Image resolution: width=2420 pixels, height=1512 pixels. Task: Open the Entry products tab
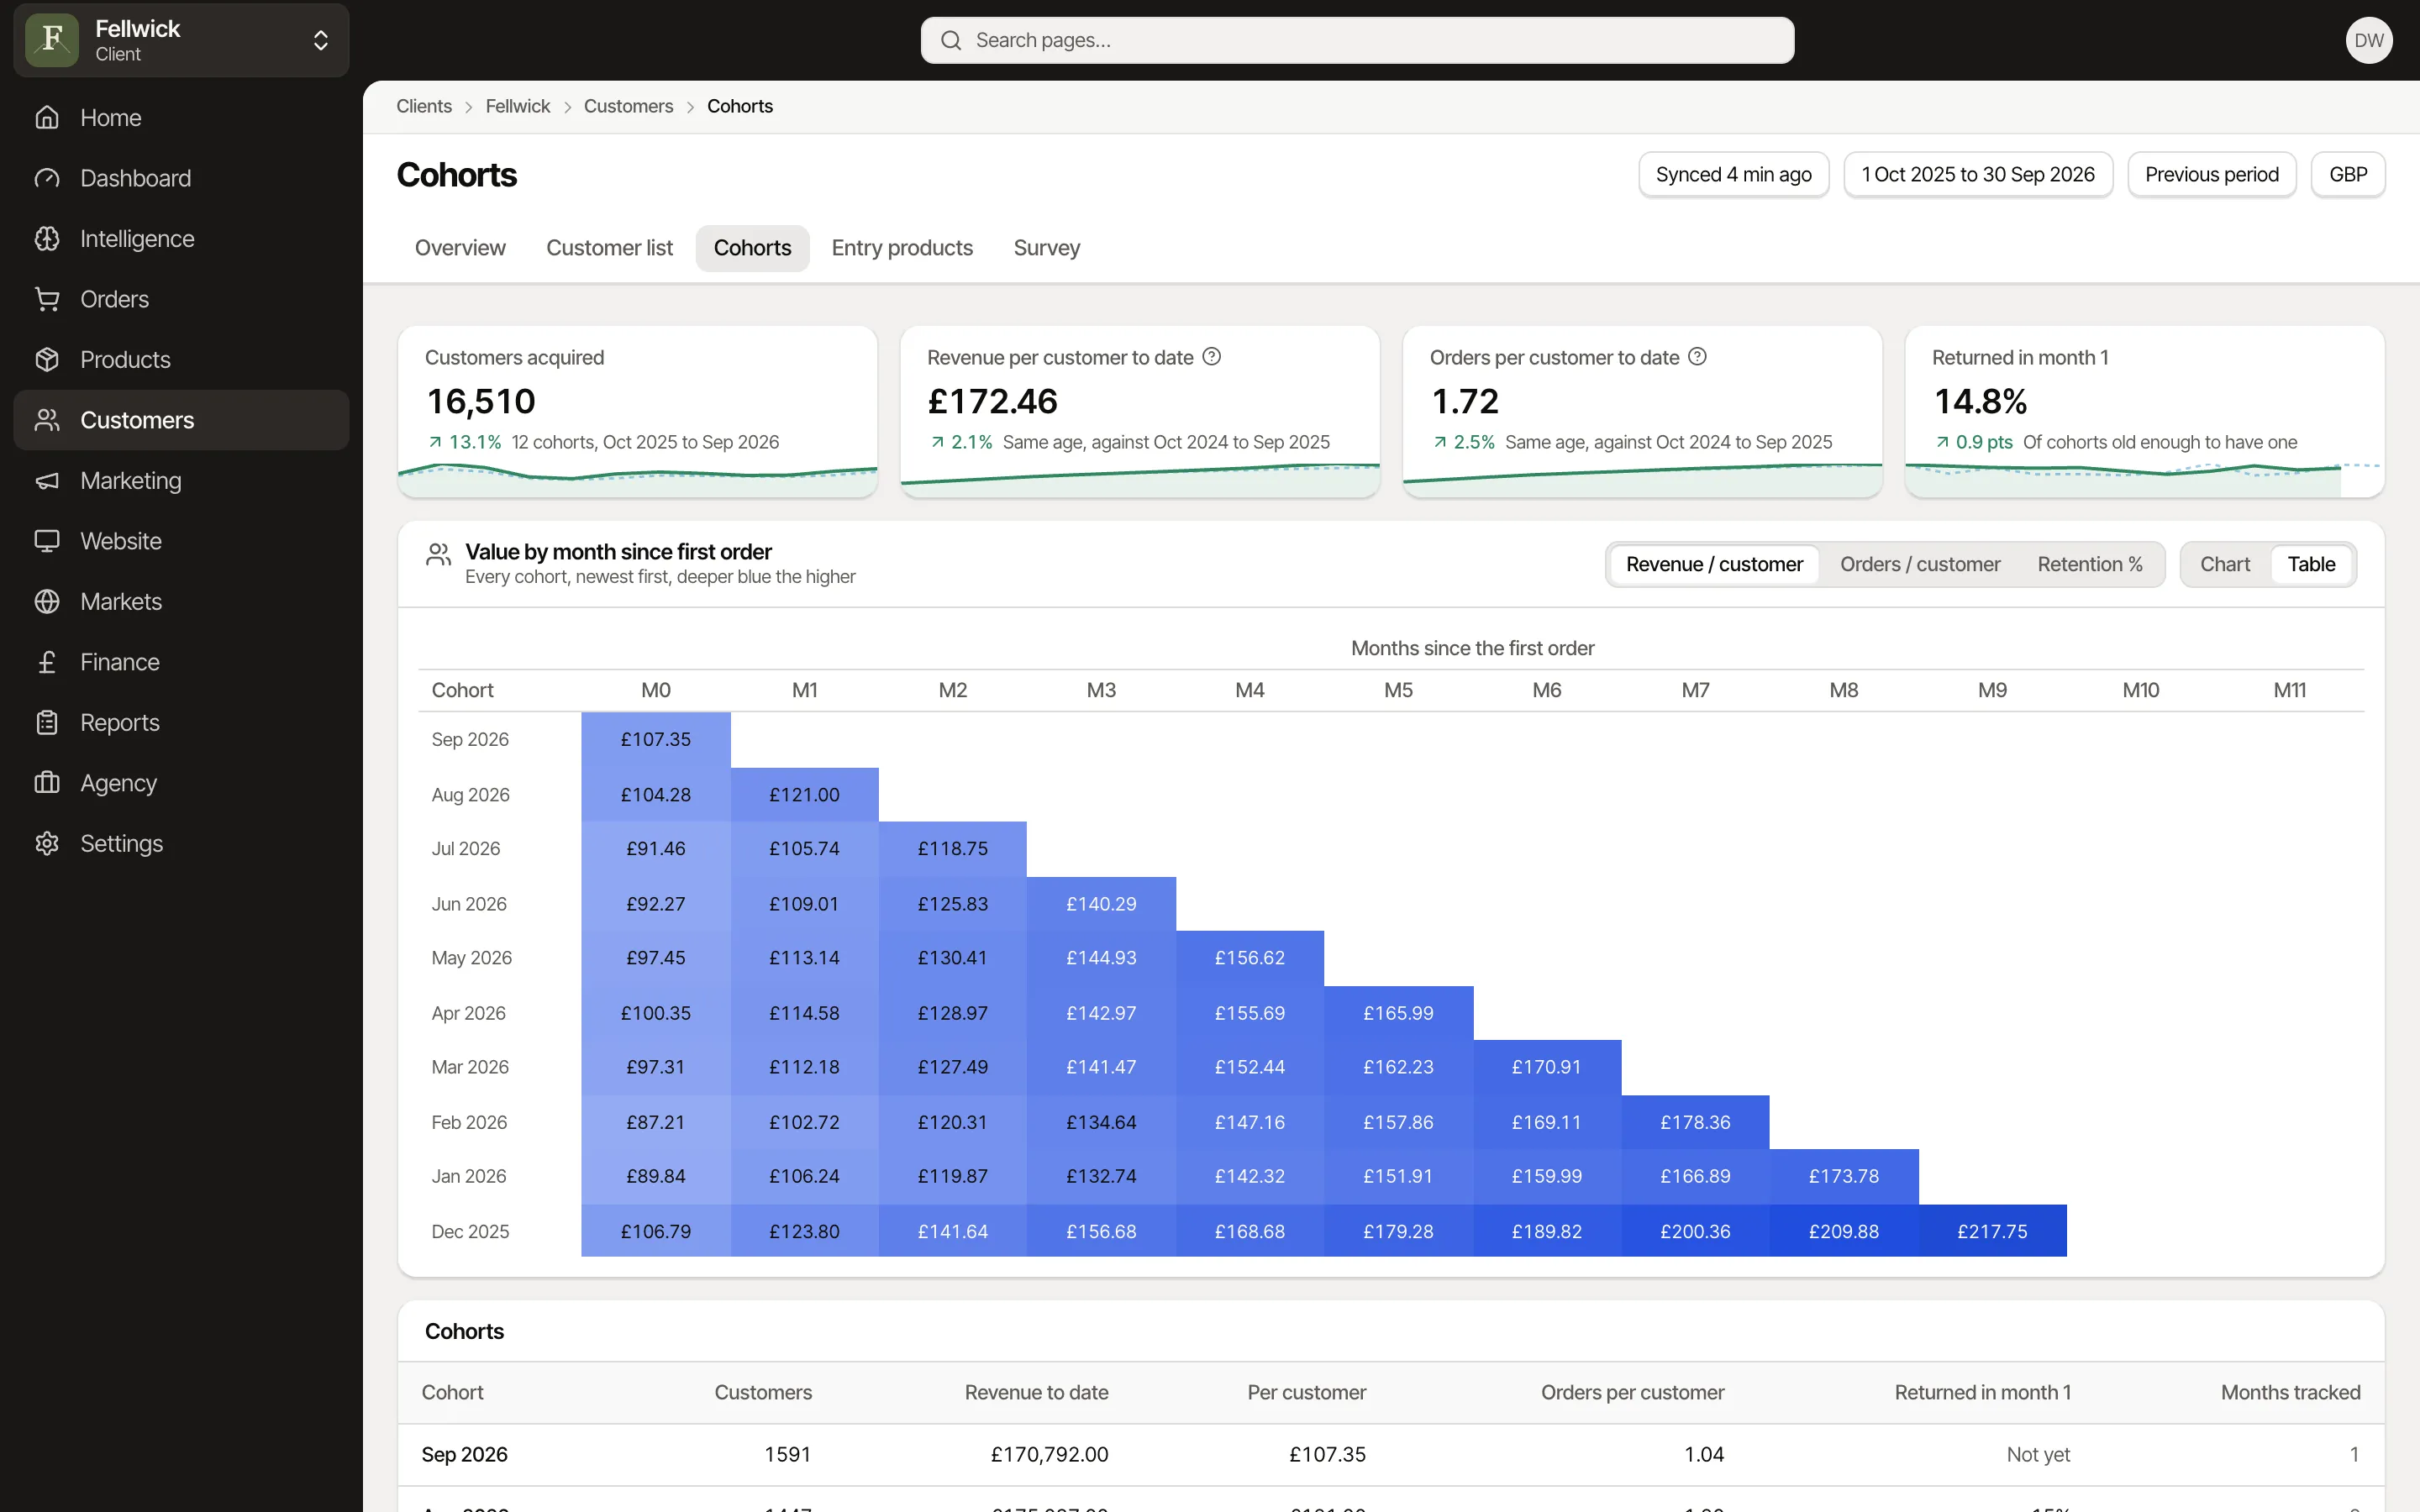[902, 248]
